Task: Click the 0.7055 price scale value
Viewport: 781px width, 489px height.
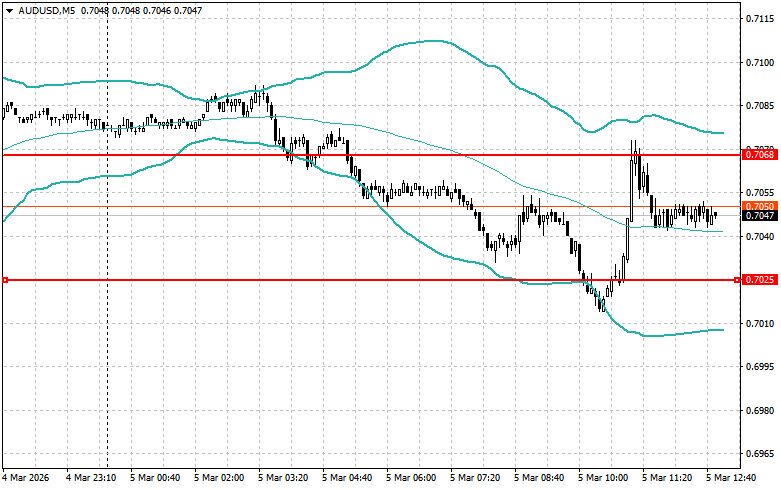Action: click(760, 193)
